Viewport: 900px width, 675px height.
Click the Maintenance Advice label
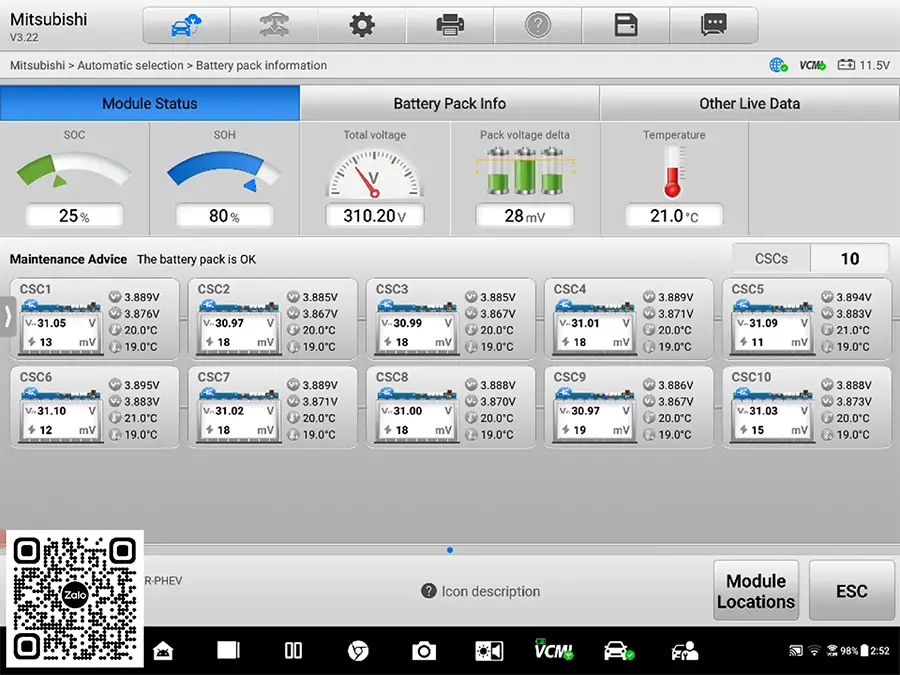pos(68,259)
